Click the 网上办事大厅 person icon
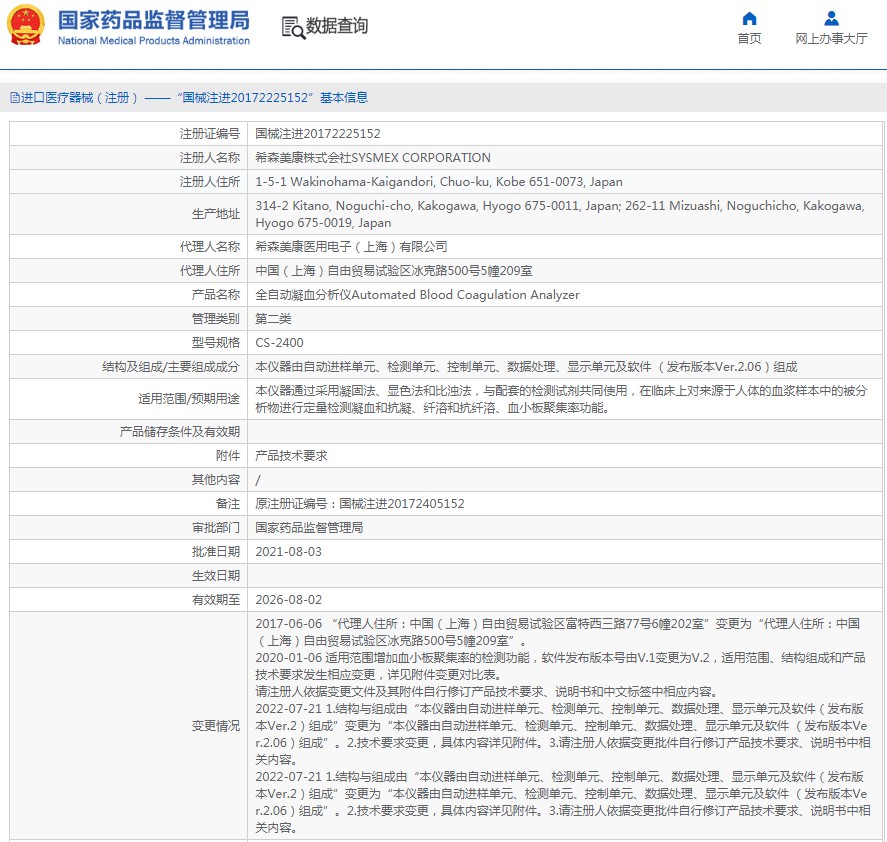The height and width of the screenshot is (842, 887). (x=831, y=19)
